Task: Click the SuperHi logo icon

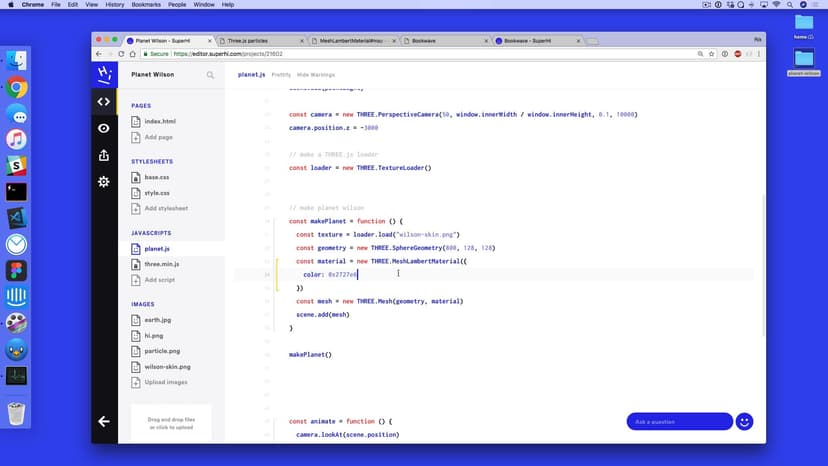Action: (104, 74)
